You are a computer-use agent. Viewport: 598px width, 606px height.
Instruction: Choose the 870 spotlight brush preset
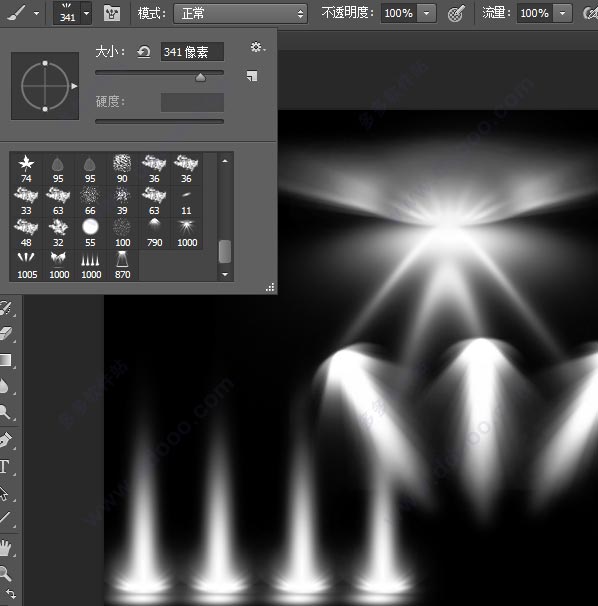(122, 265)
